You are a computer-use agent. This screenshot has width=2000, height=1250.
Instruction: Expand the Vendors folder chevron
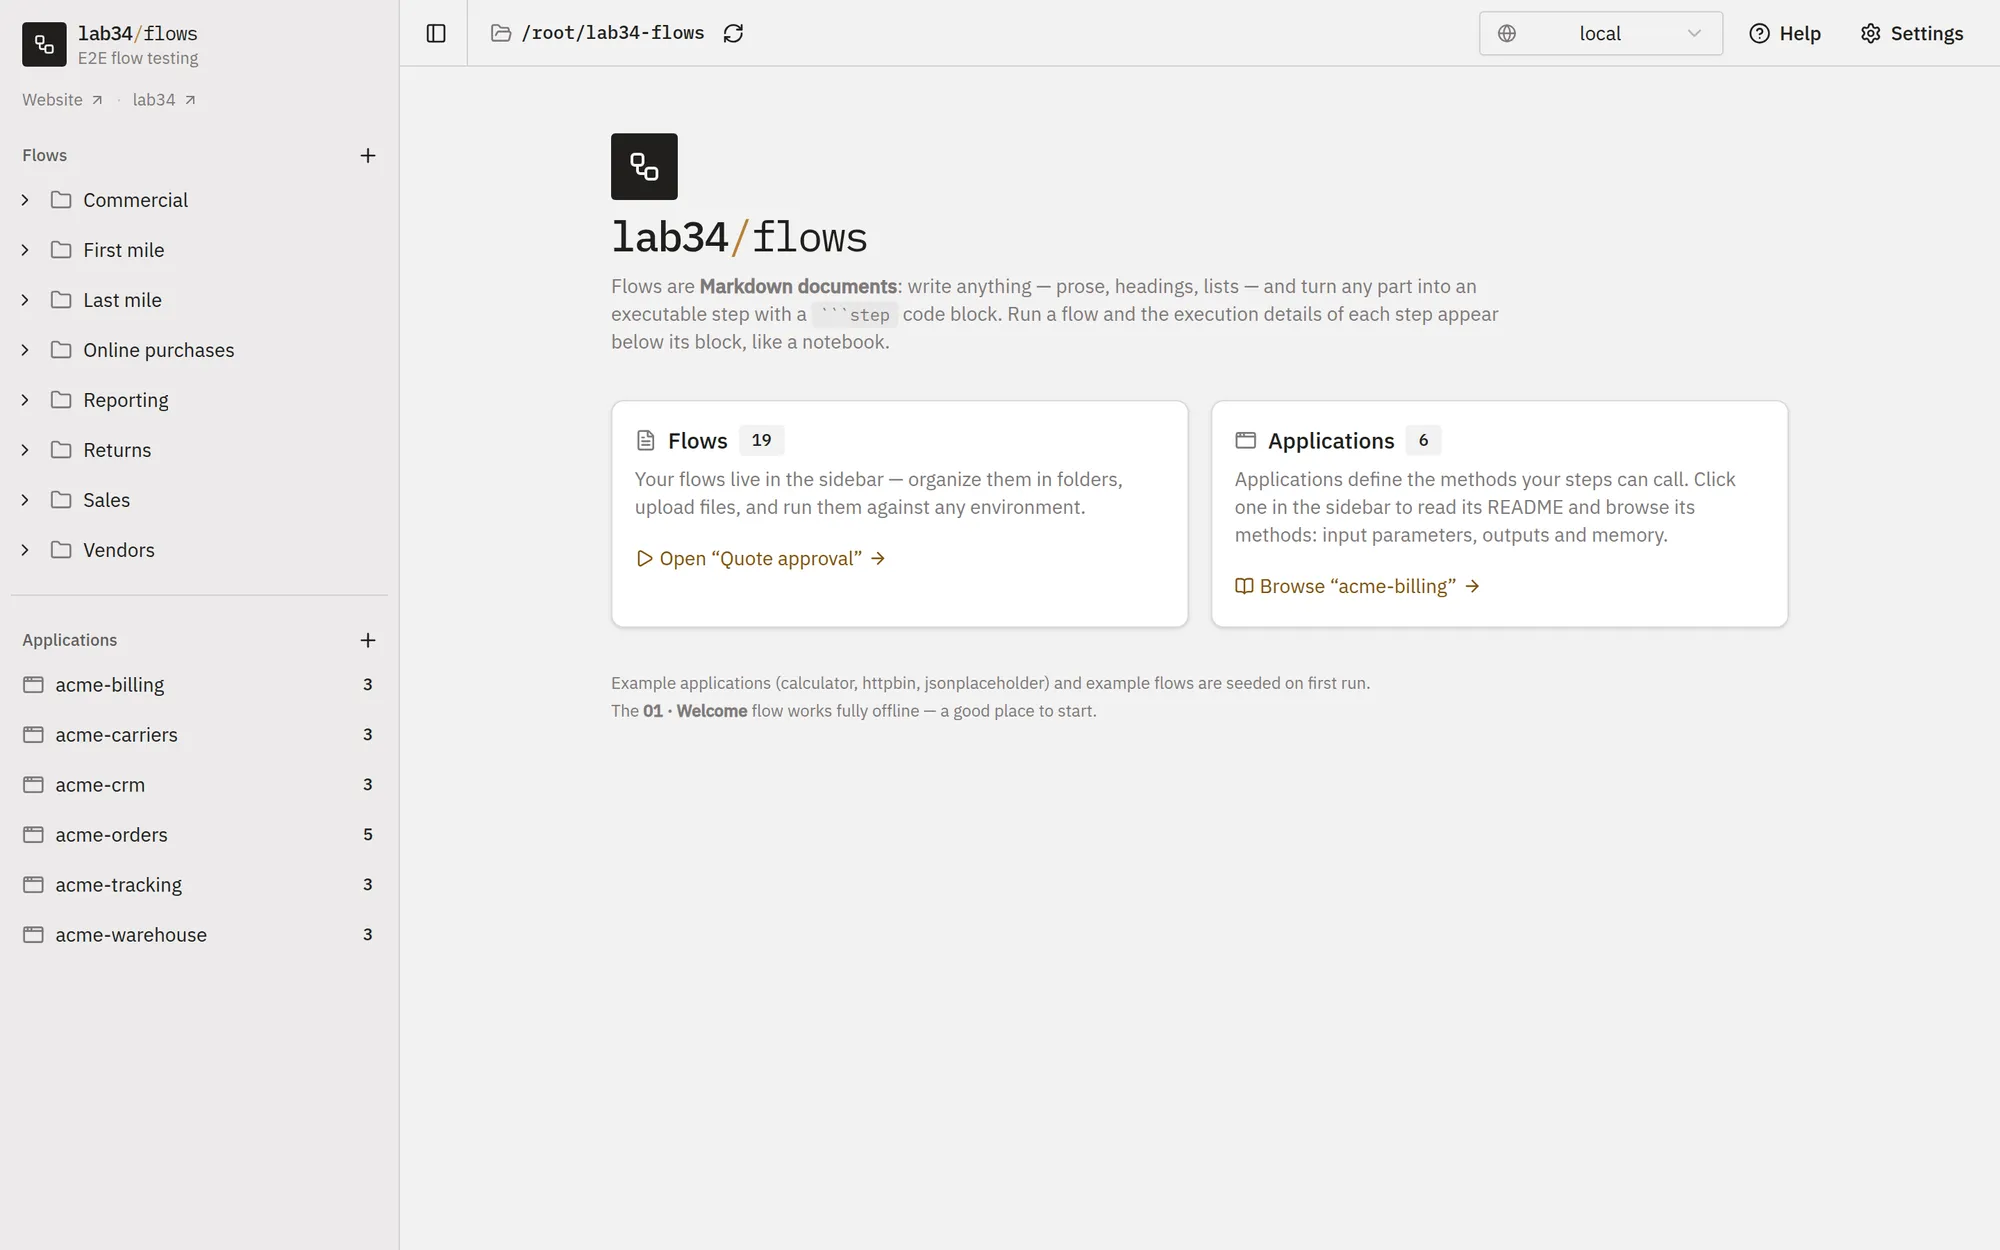pos(25,550)
